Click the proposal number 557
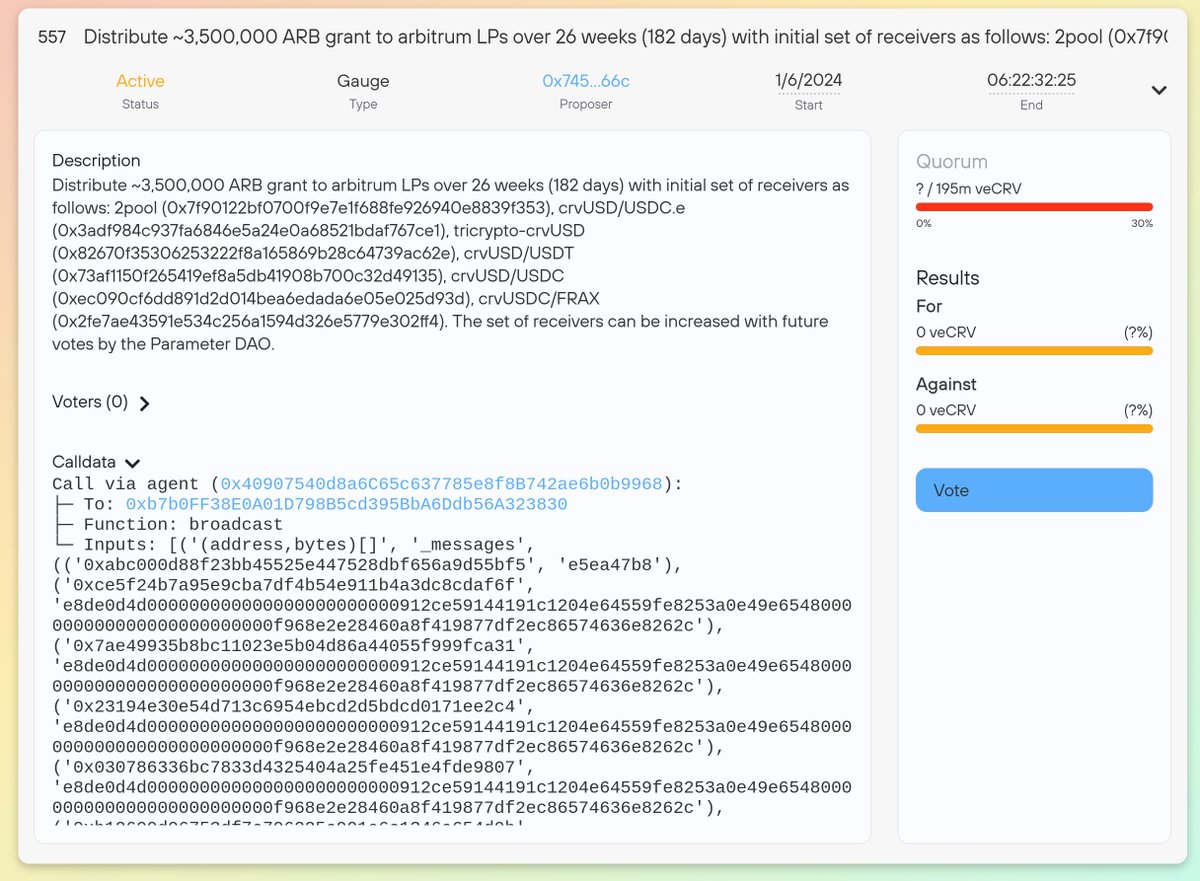The image size is (1200, 881). coord(52,37)
